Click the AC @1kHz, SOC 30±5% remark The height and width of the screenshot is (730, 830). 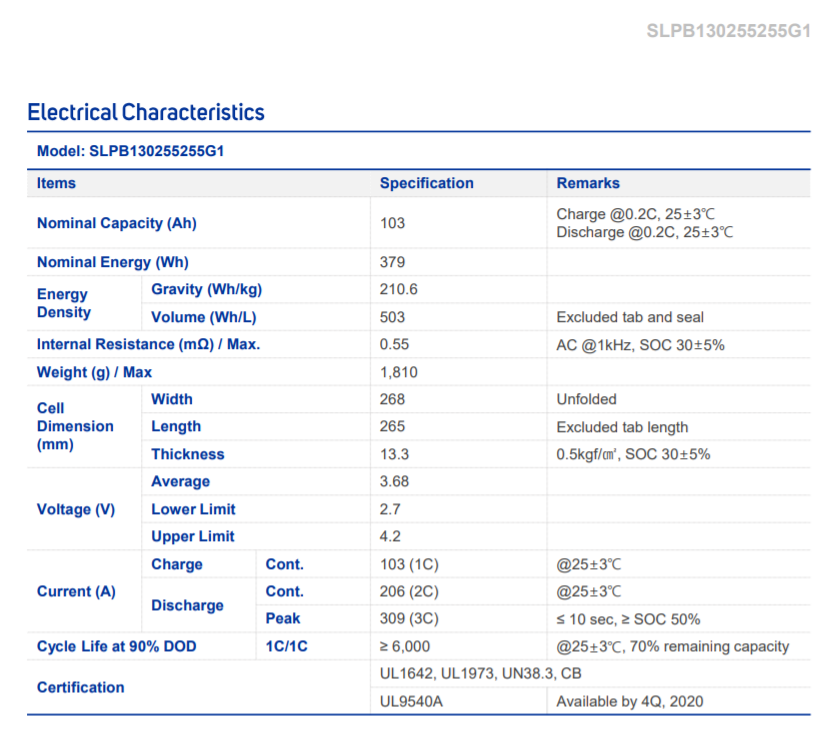640,344
